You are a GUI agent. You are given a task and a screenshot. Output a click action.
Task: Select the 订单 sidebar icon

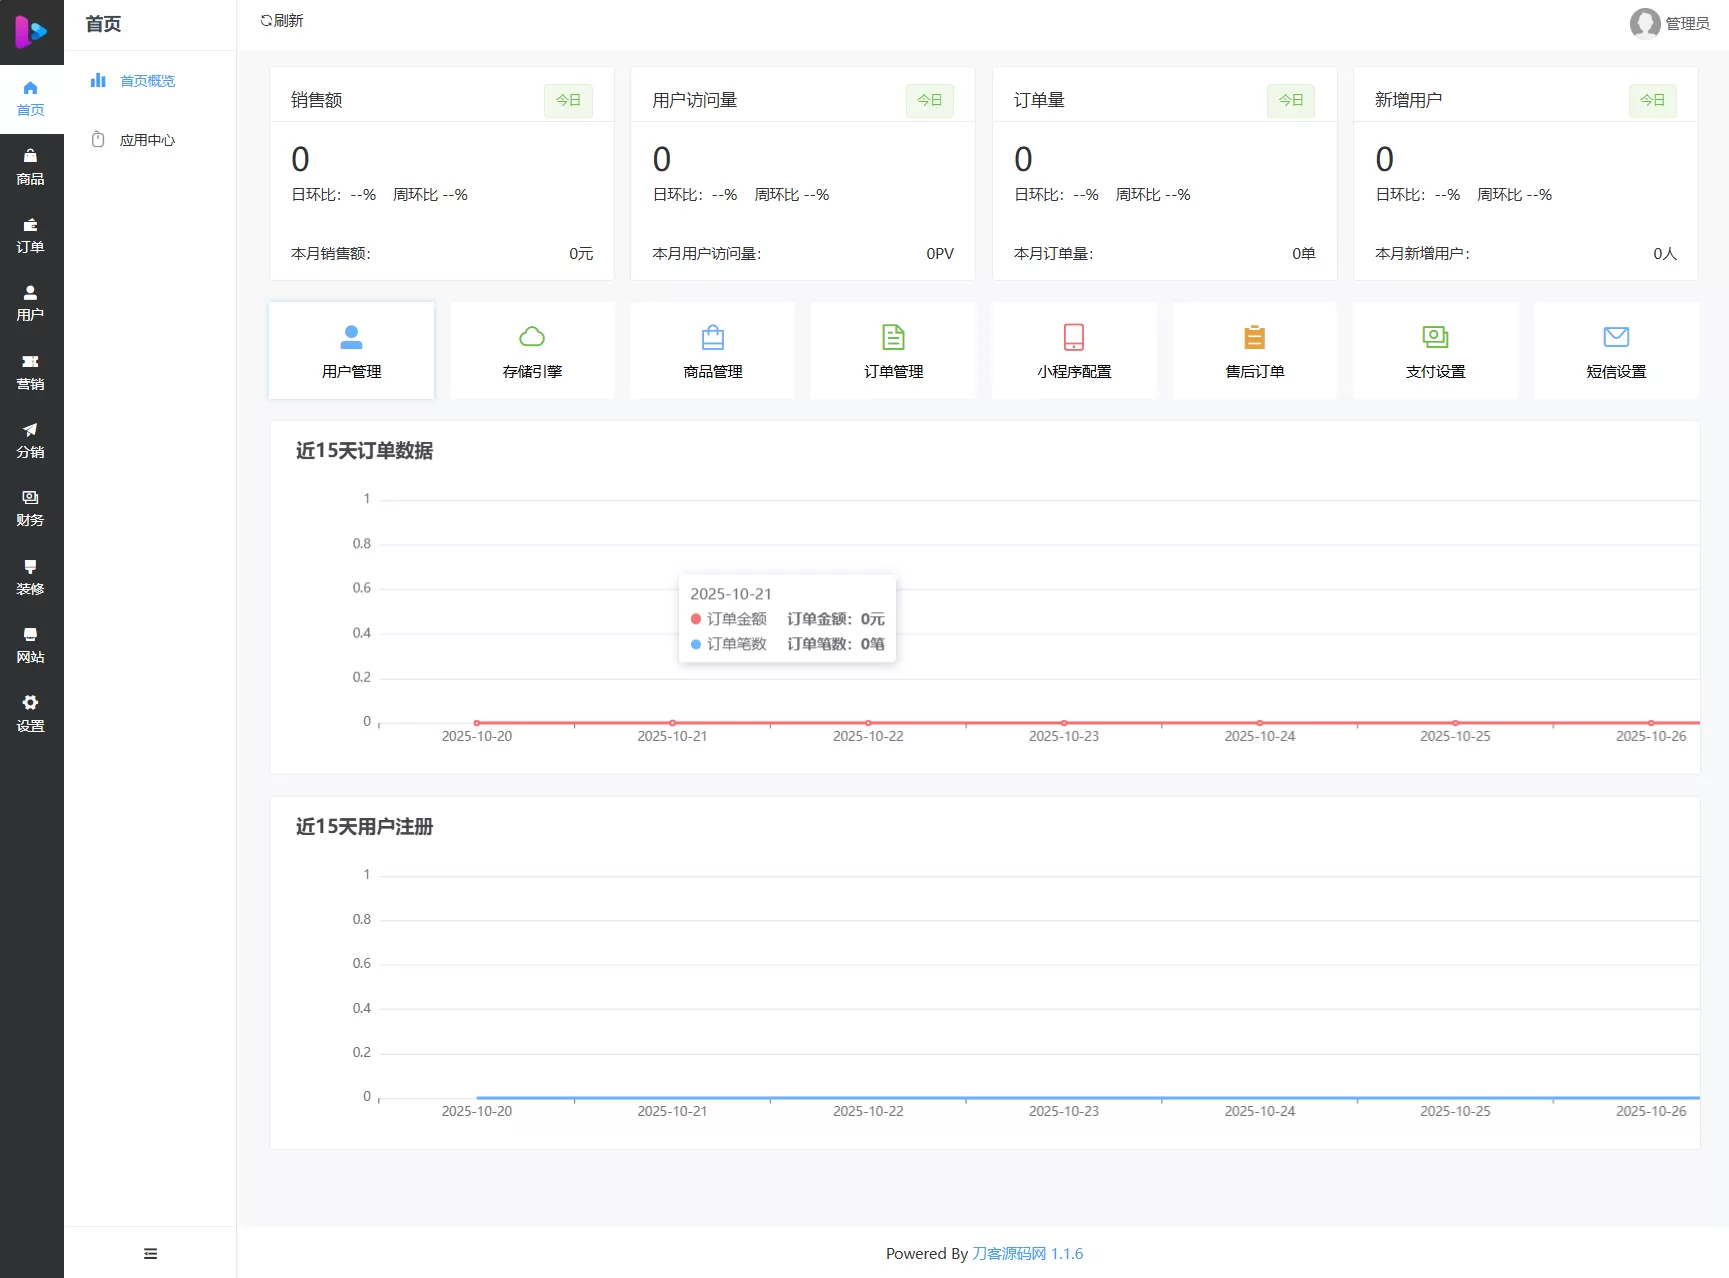click(31, 236)
